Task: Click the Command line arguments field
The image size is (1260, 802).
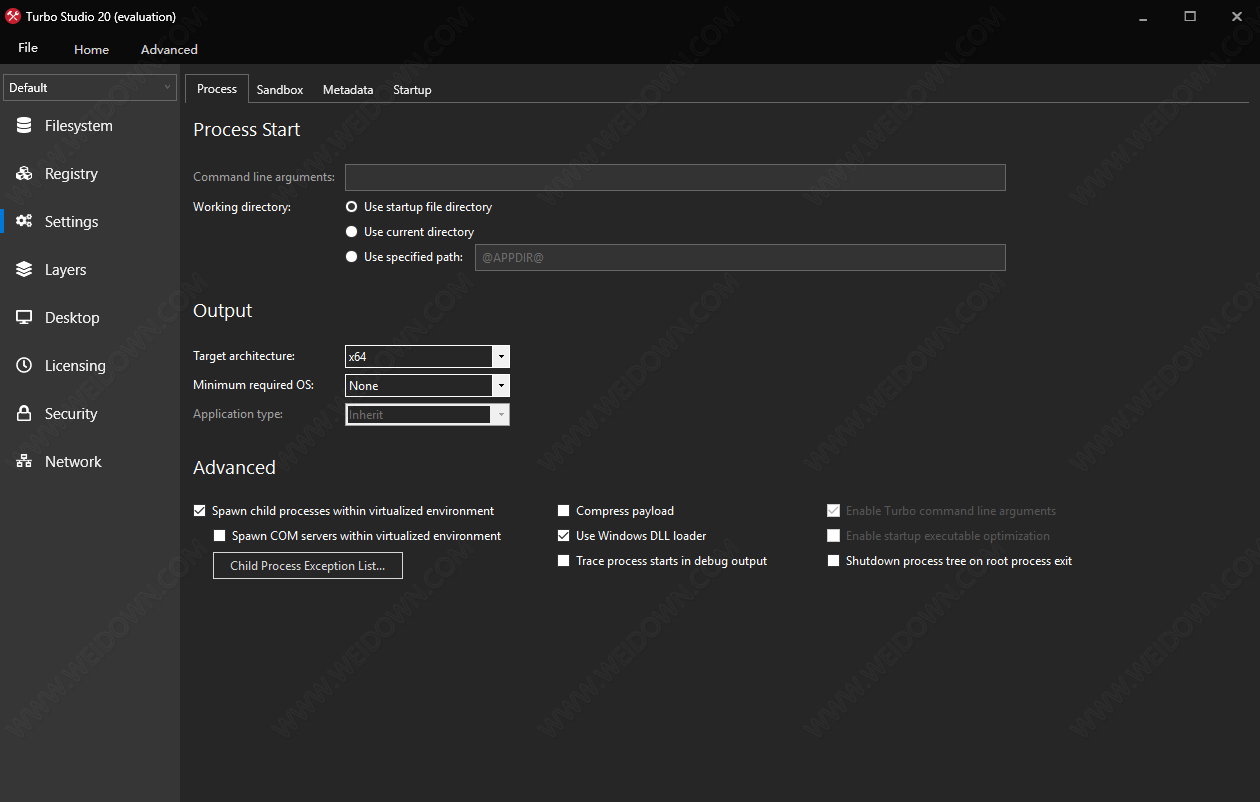Action: [675, 177]
